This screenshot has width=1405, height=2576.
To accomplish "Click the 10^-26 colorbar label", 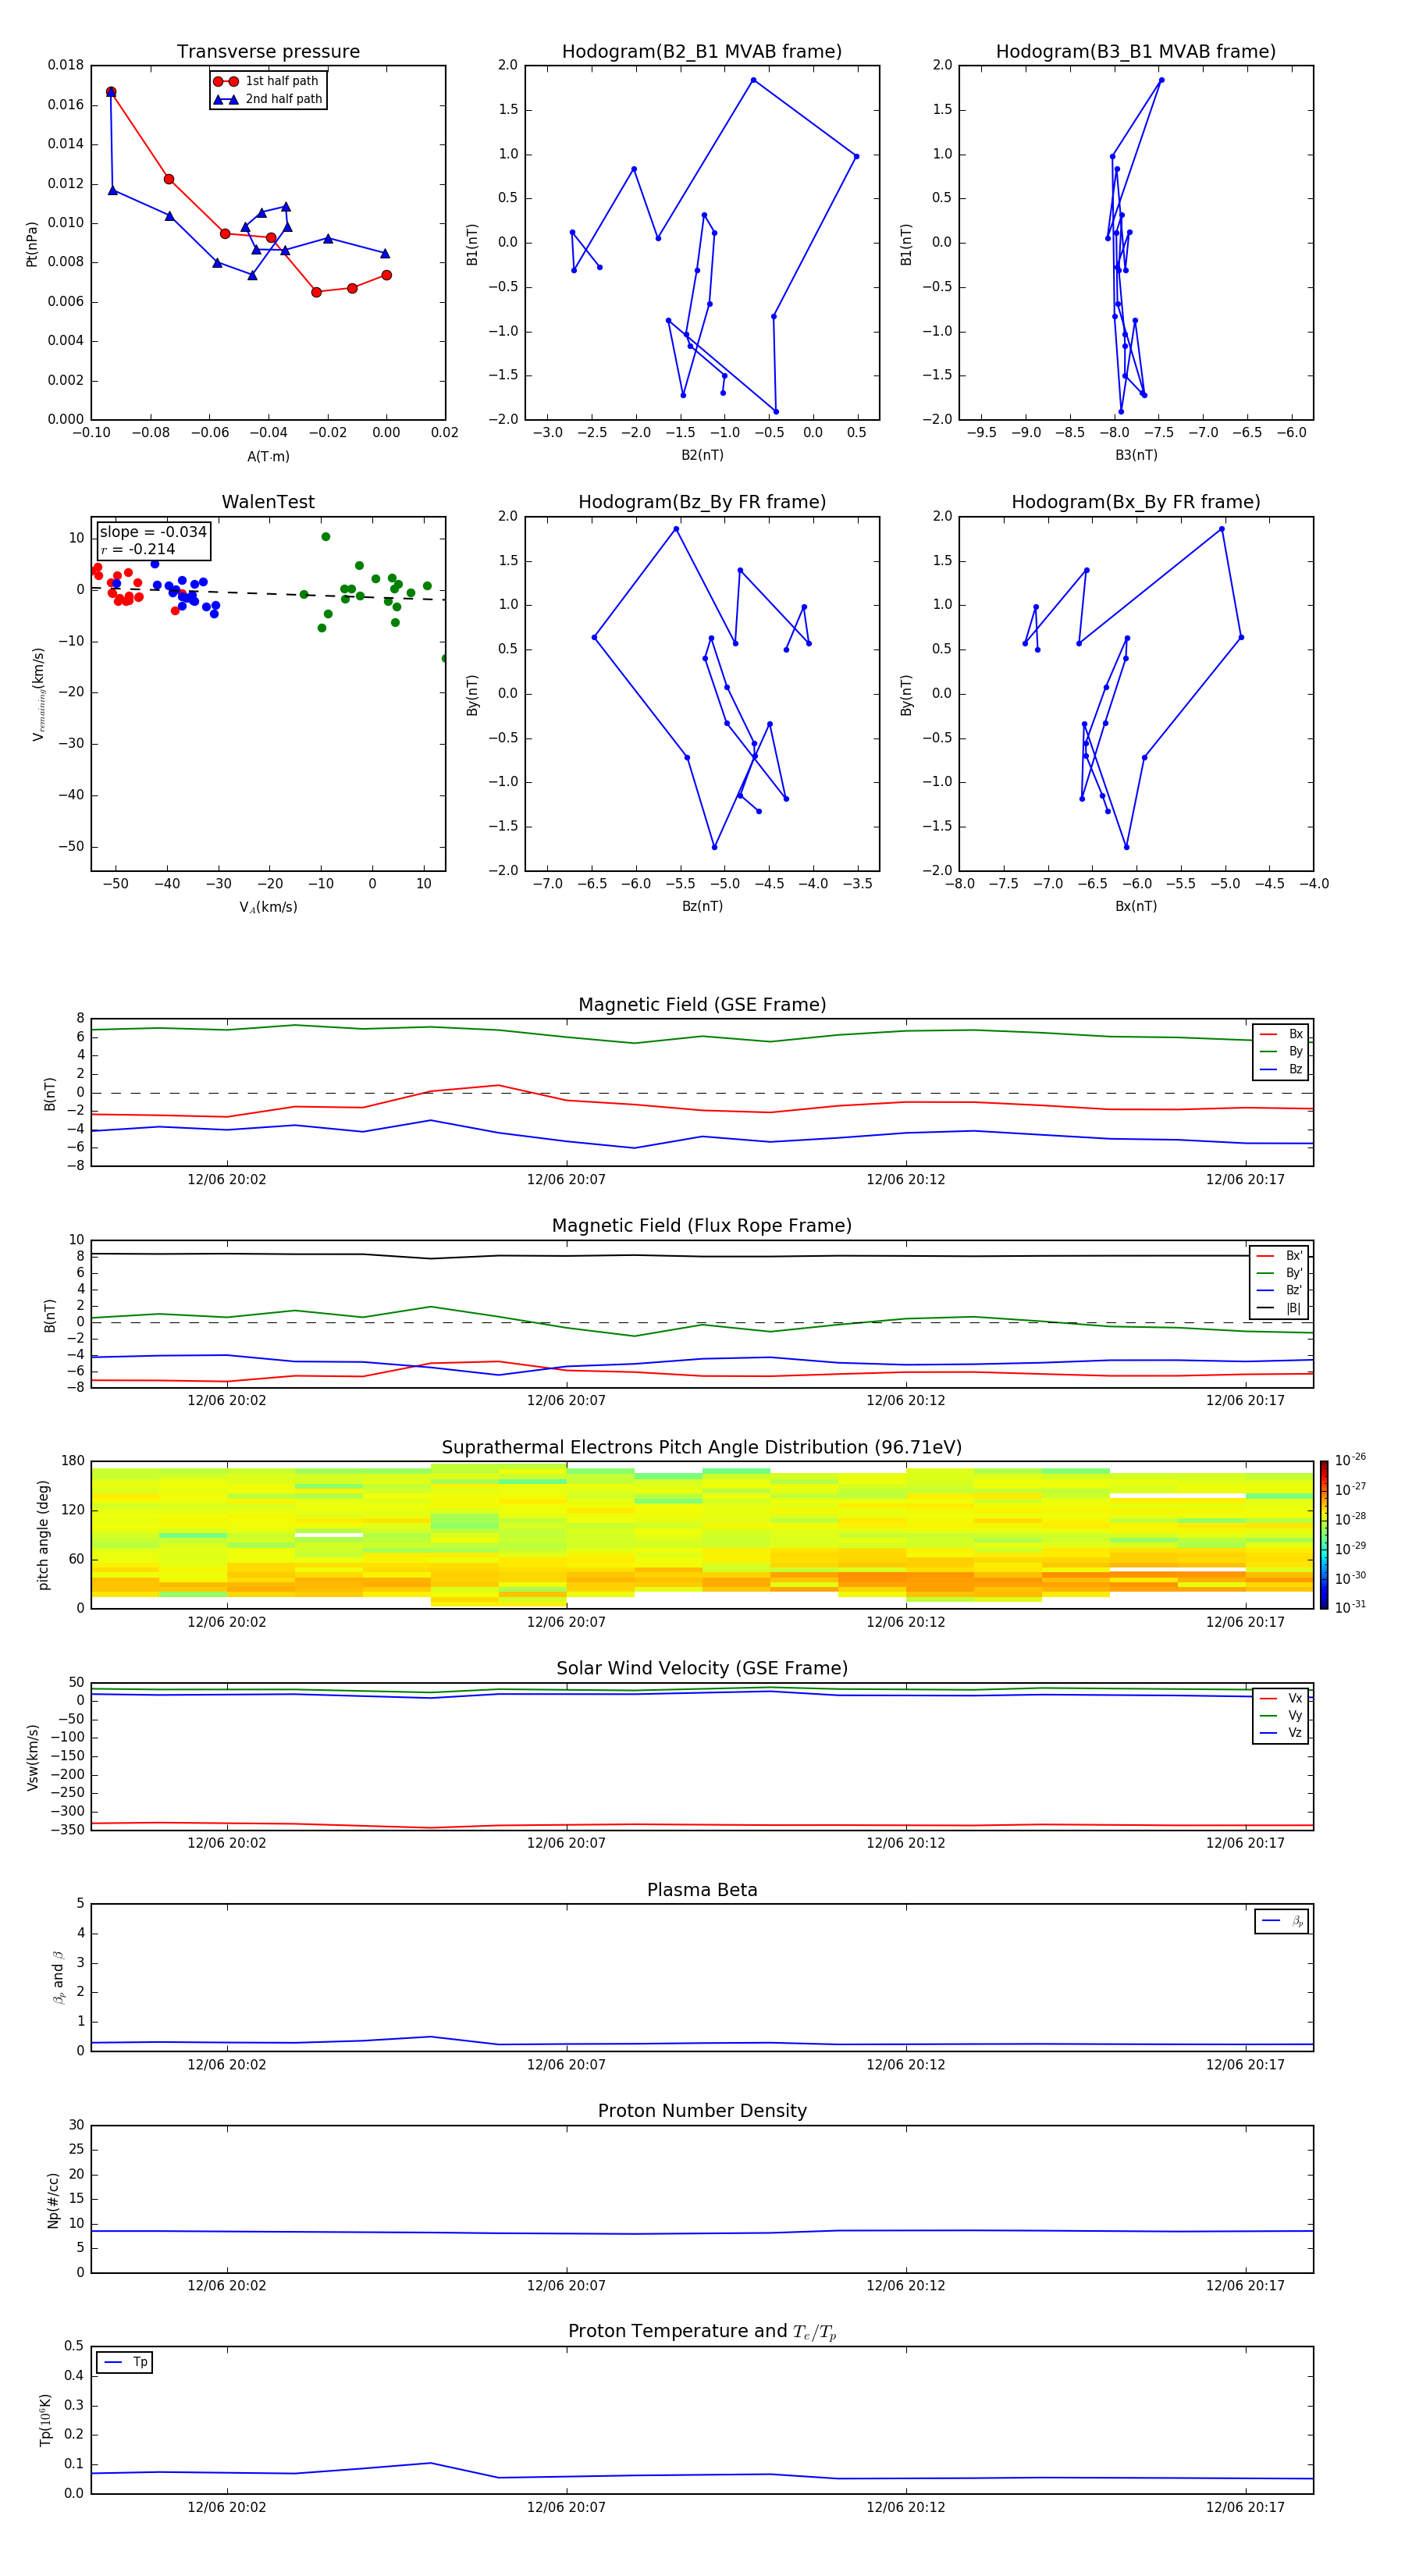I will click(x=1350, y=1460).
